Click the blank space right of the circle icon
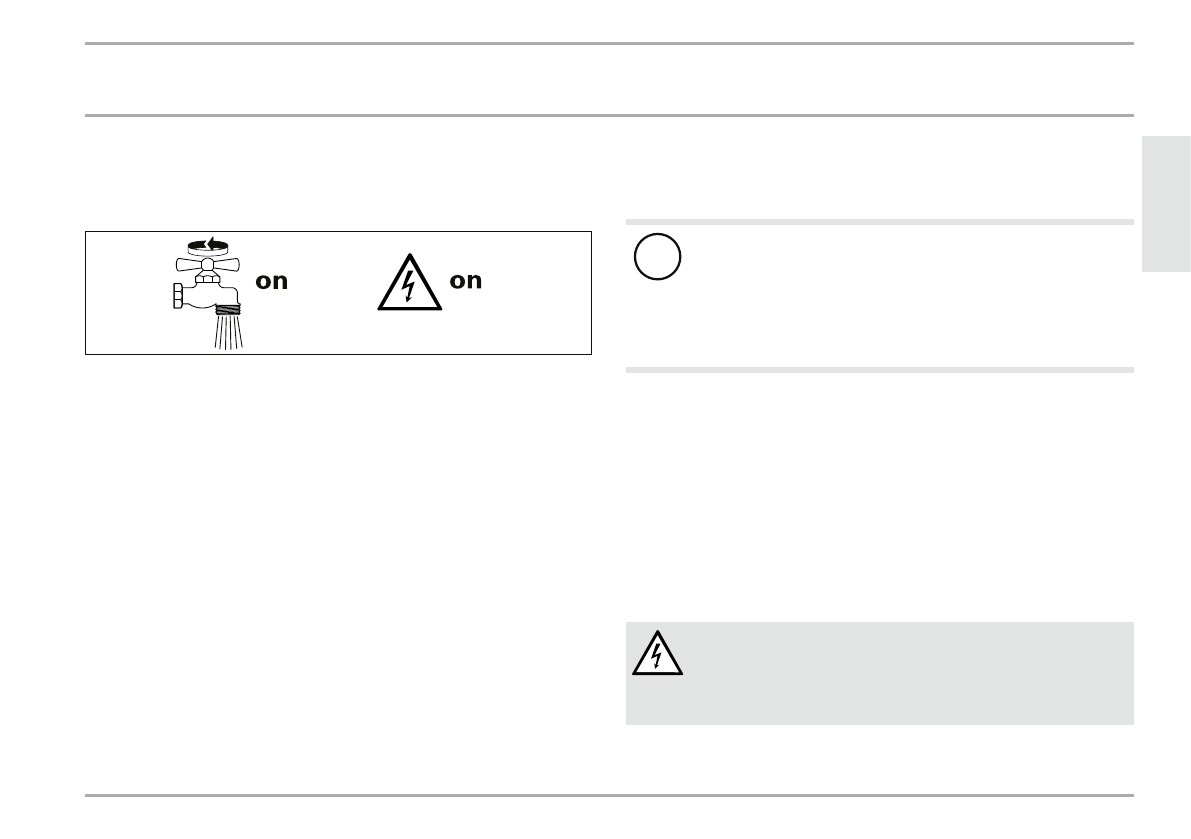 coord(900,290)
